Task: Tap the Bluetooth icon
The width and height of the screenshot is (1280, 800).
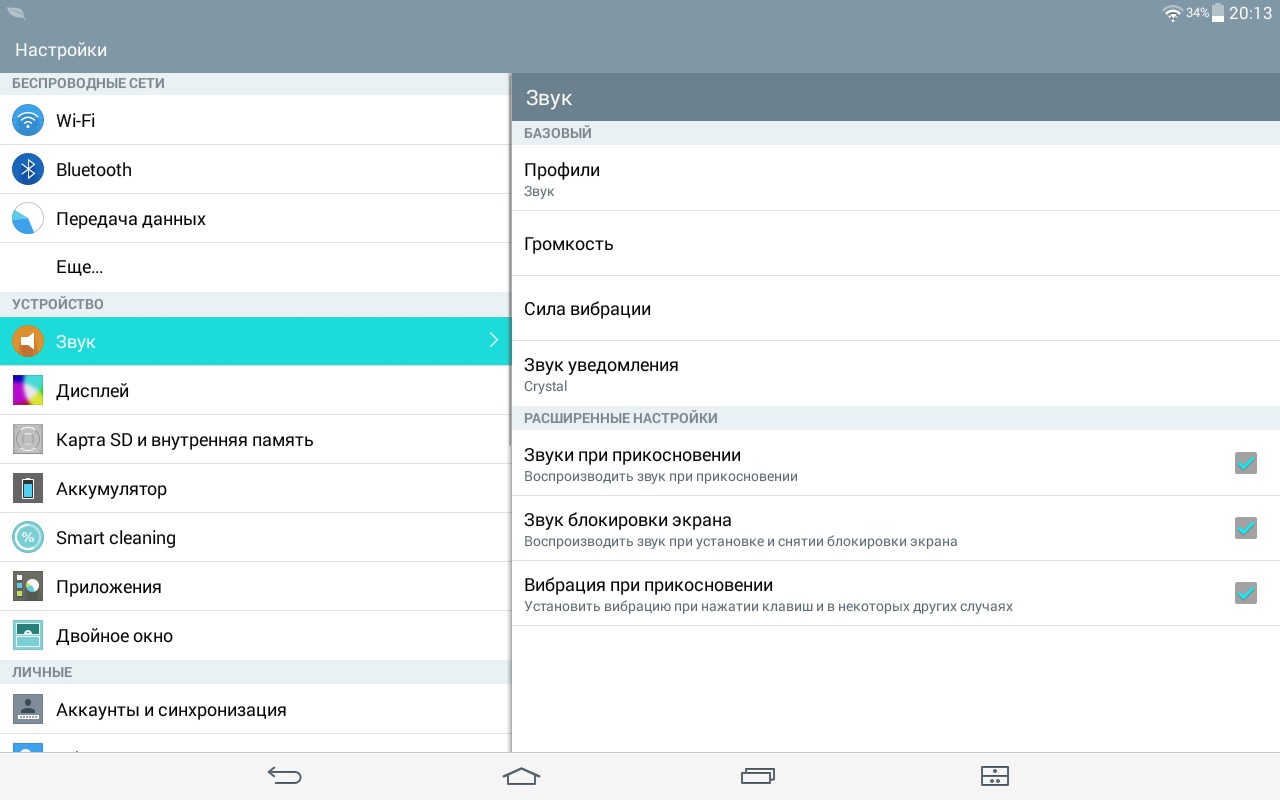Action: [28, 170]
